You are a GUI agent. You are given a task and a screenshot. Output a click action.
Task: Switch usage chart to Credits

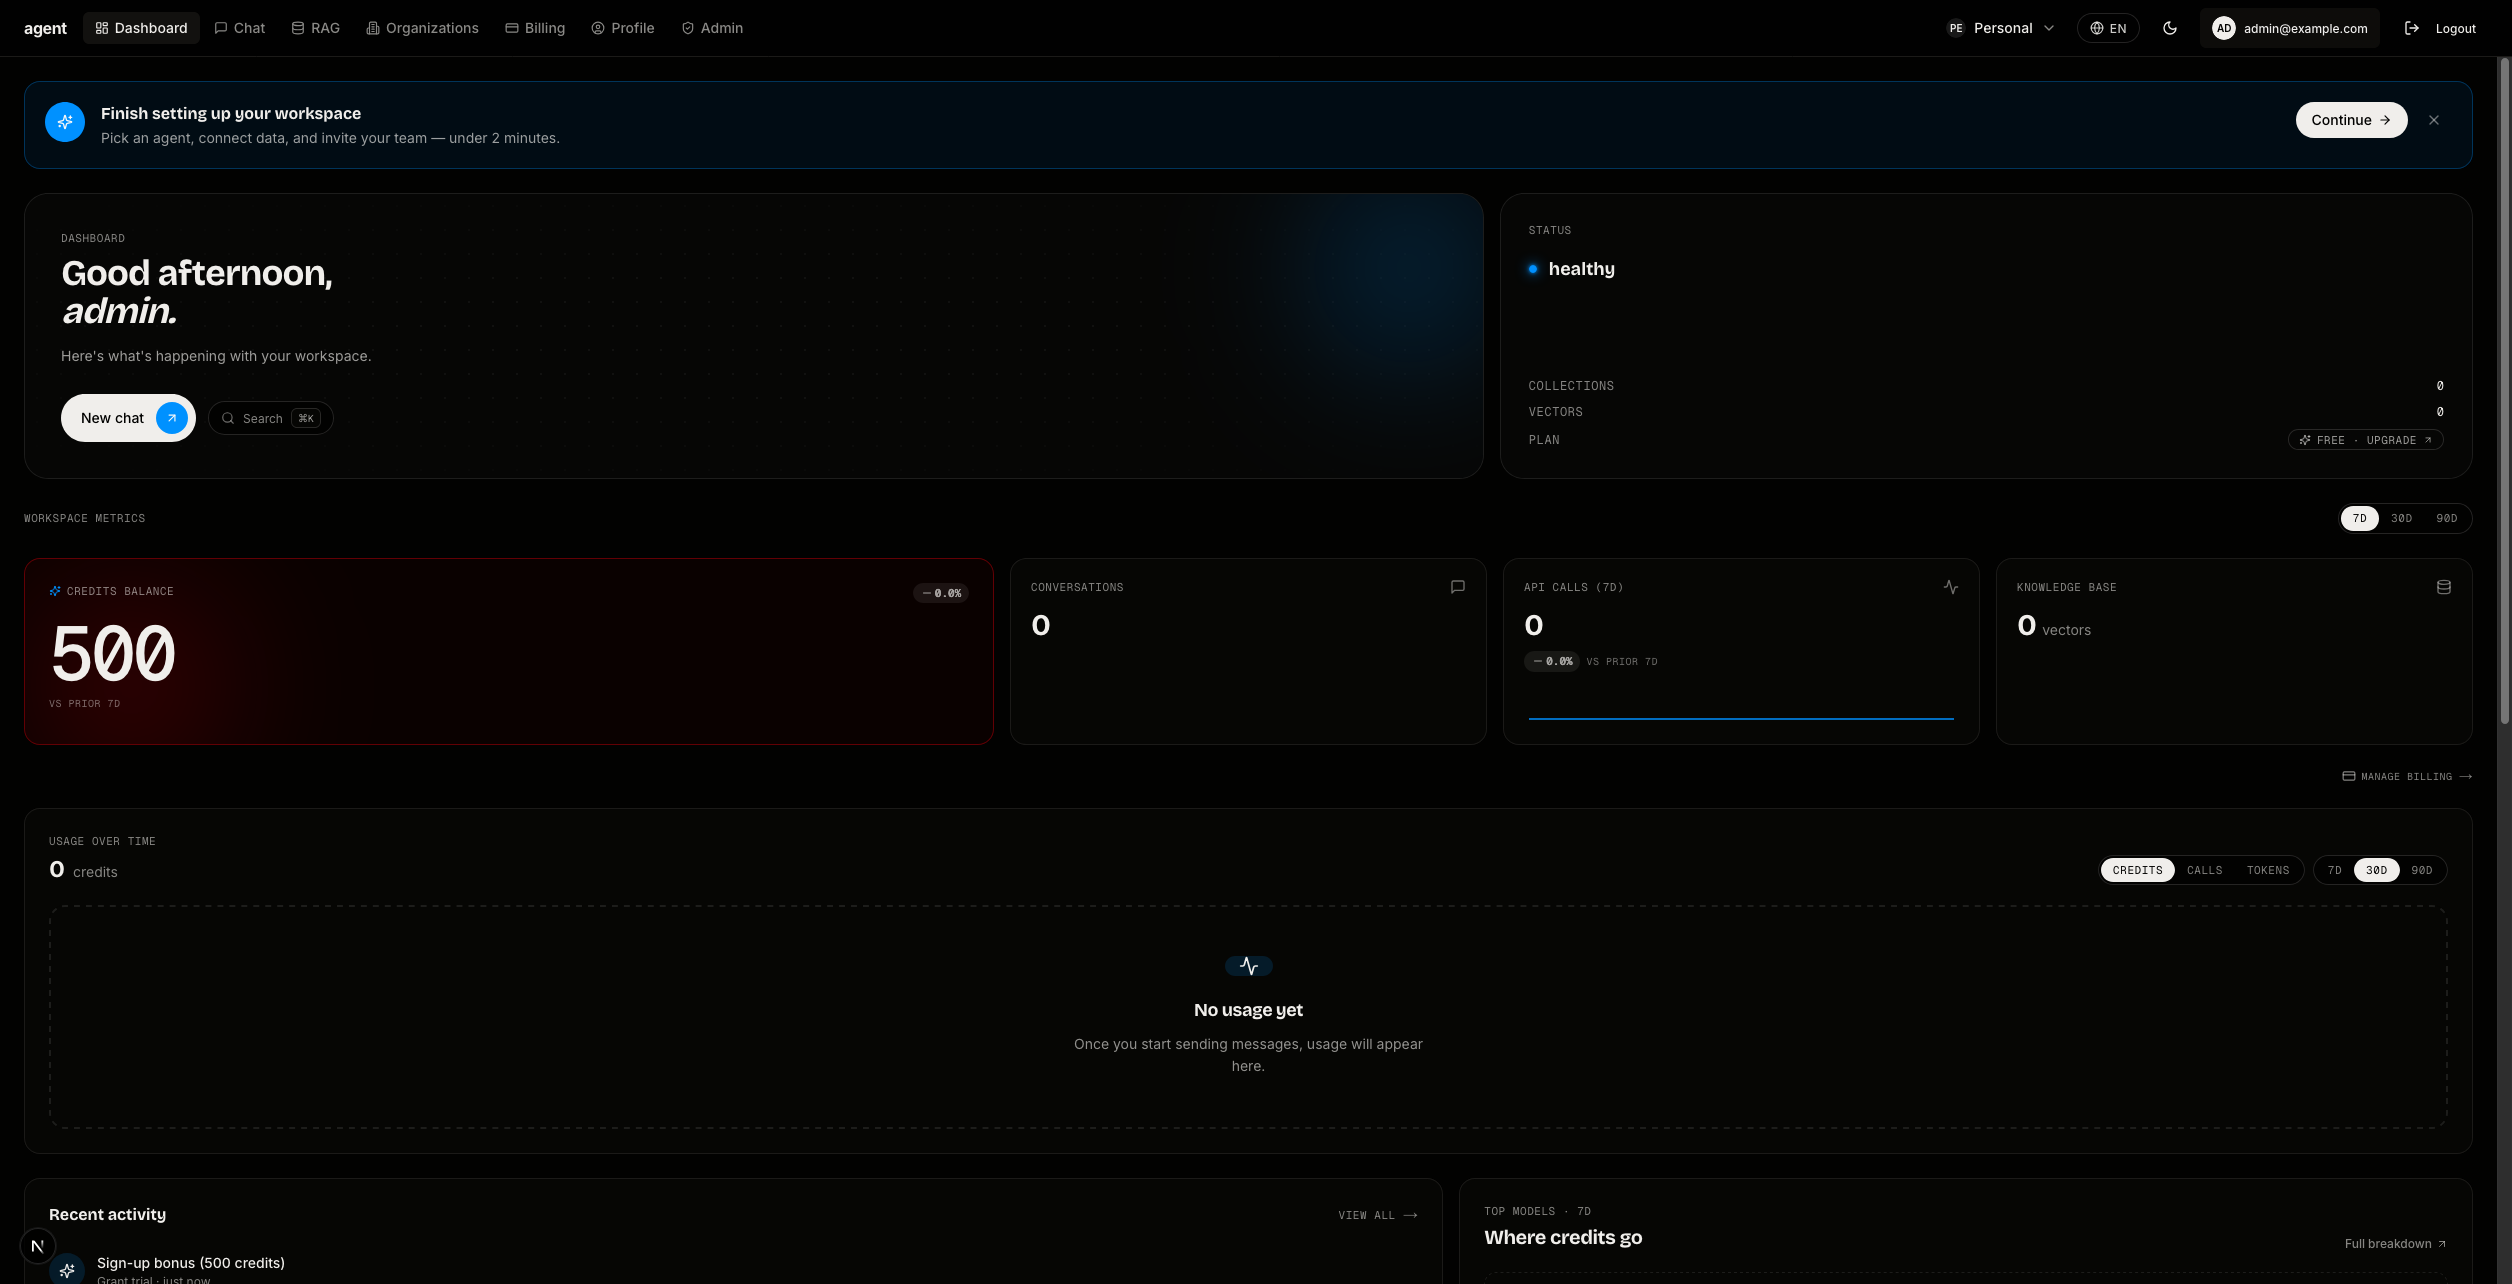(x=2138, y=870)
